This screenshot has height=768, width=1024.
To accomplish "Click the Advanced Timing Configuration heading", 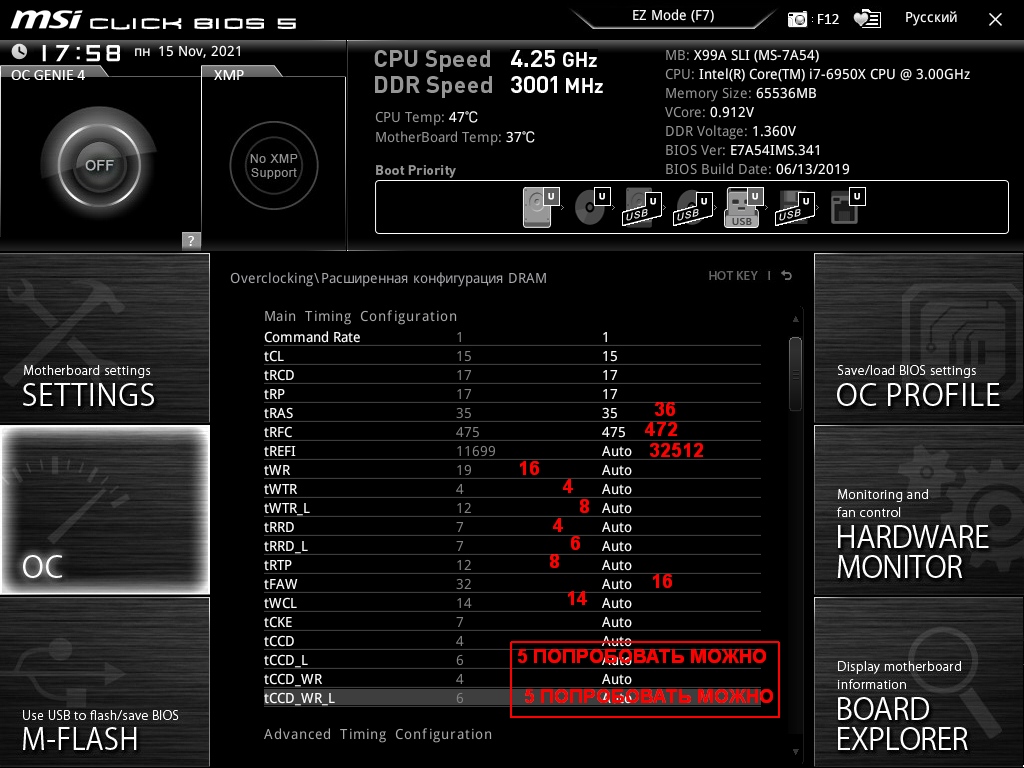I will (378, 734).
